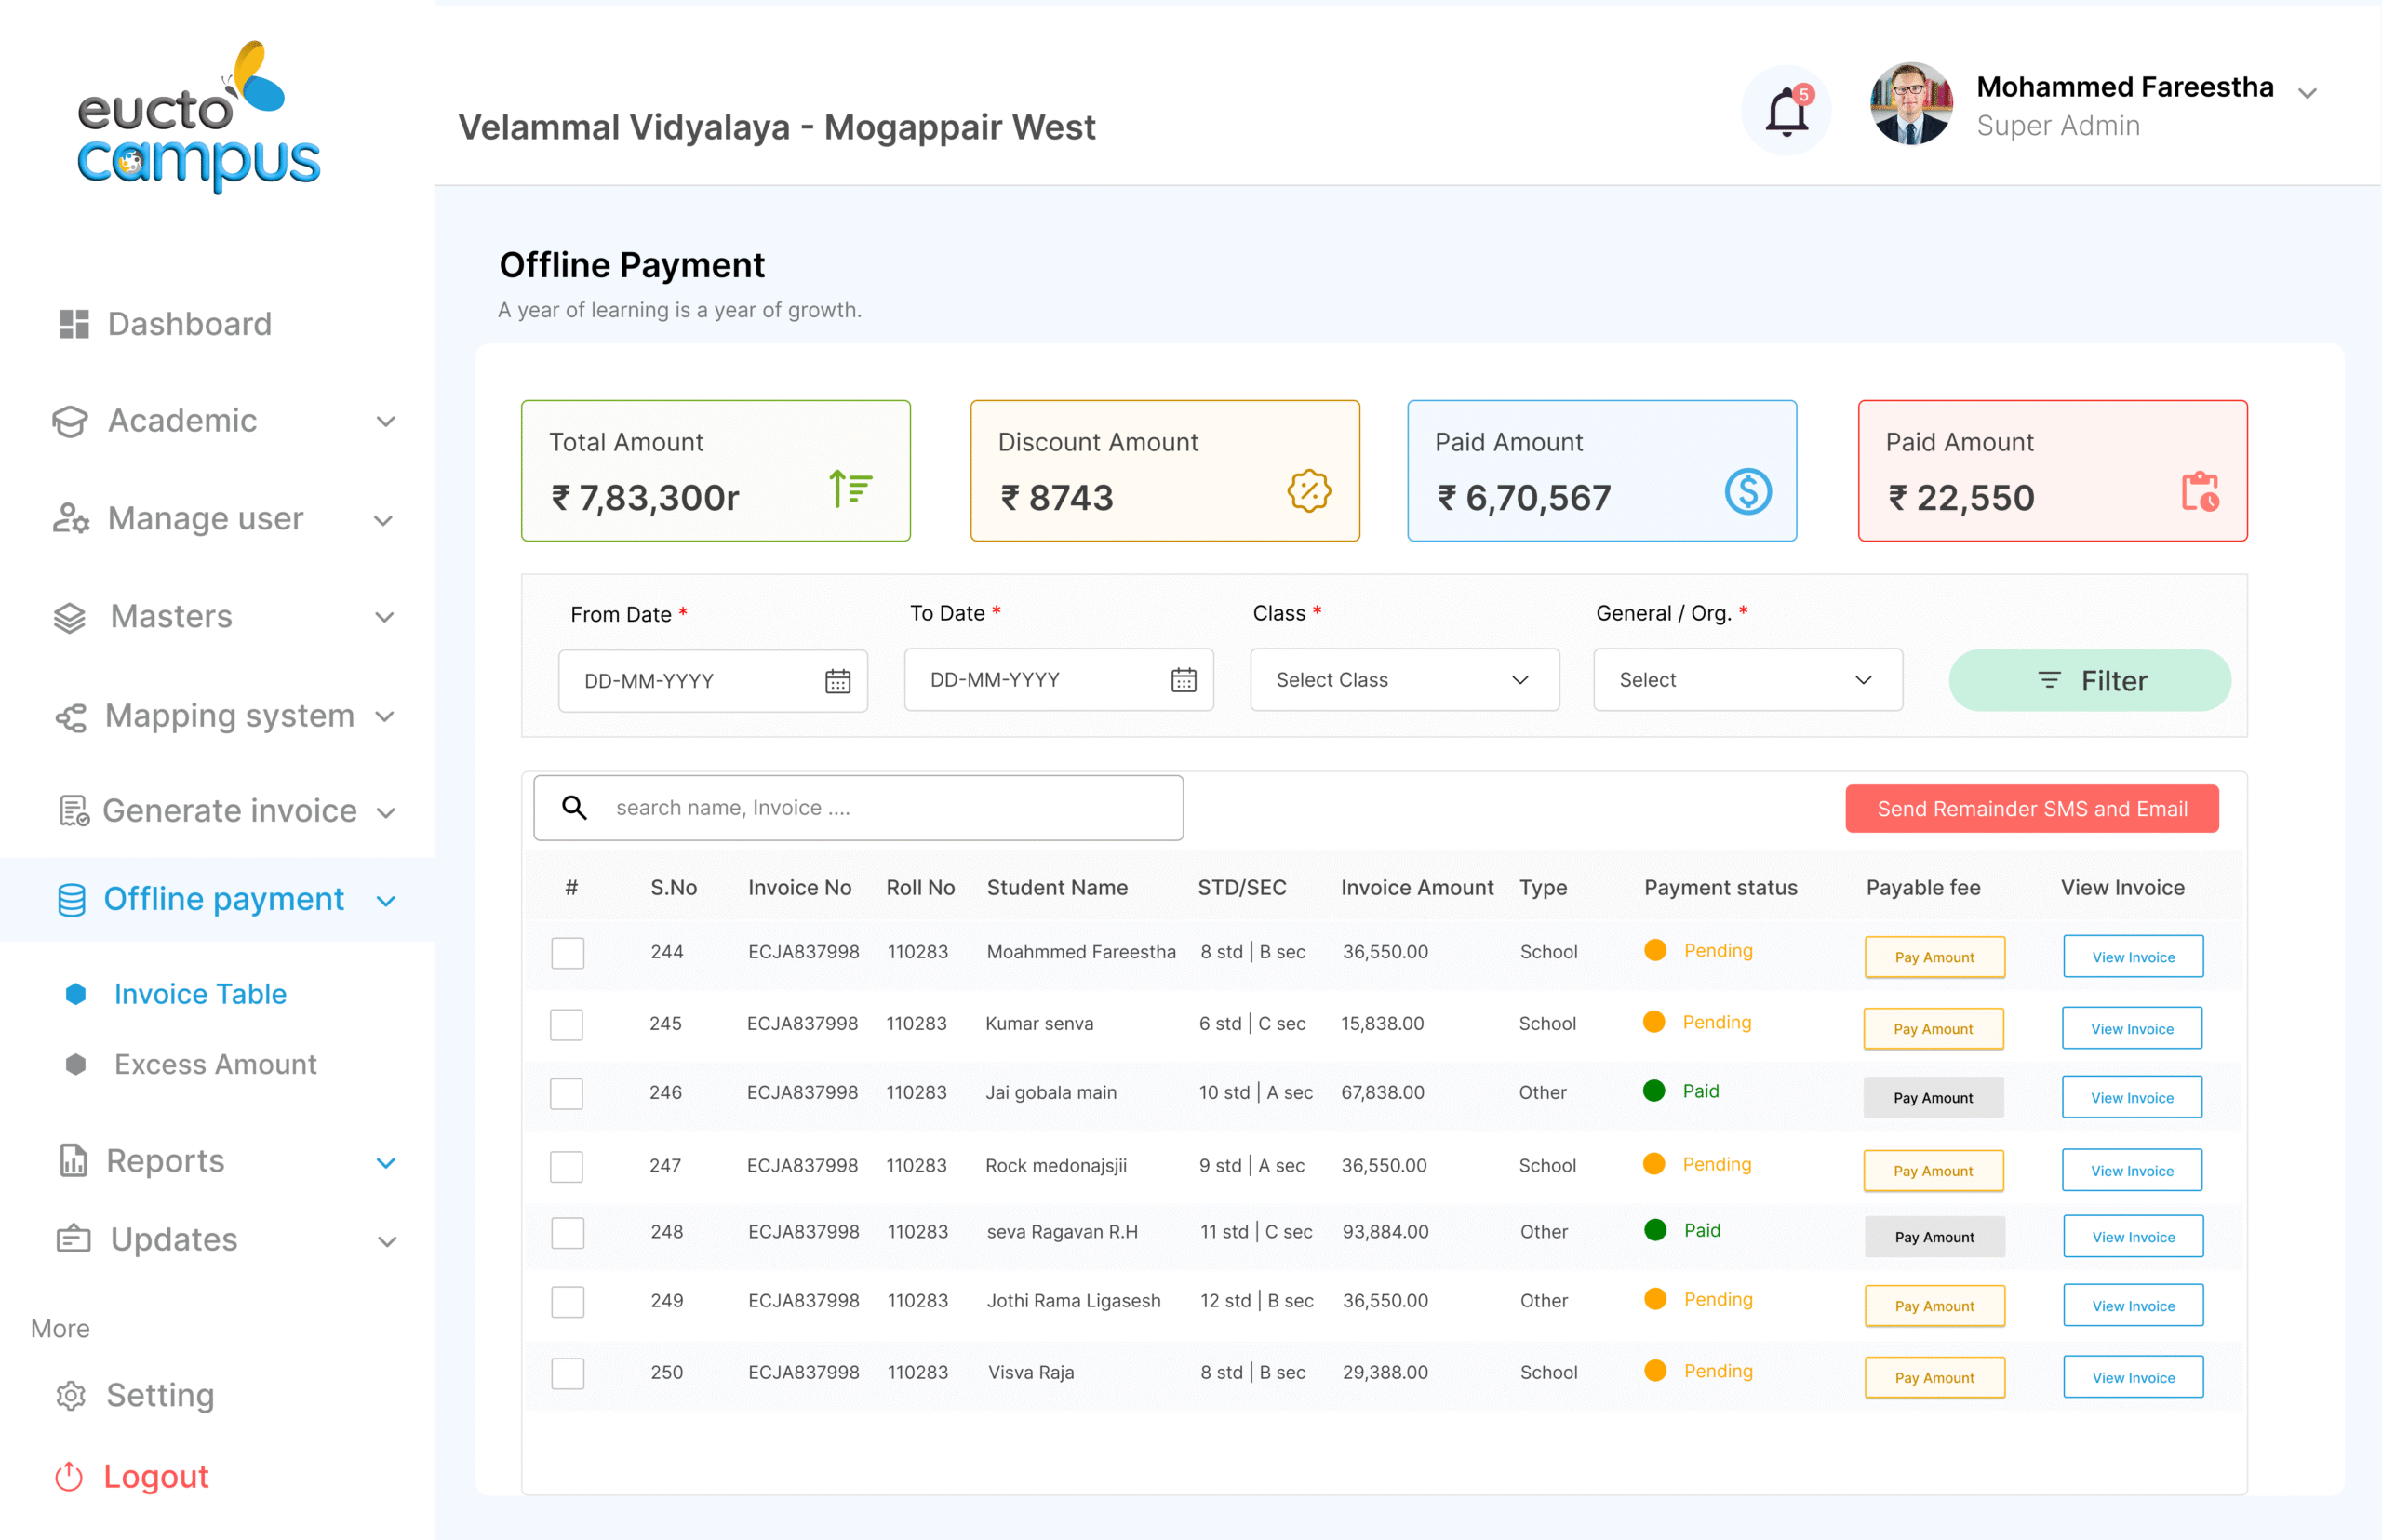Click Pay Amount for Jothi Rama Ligasesh
Image resolution: width=2382 pixels, height=1540 pixels.
tap(1934, 1306)
